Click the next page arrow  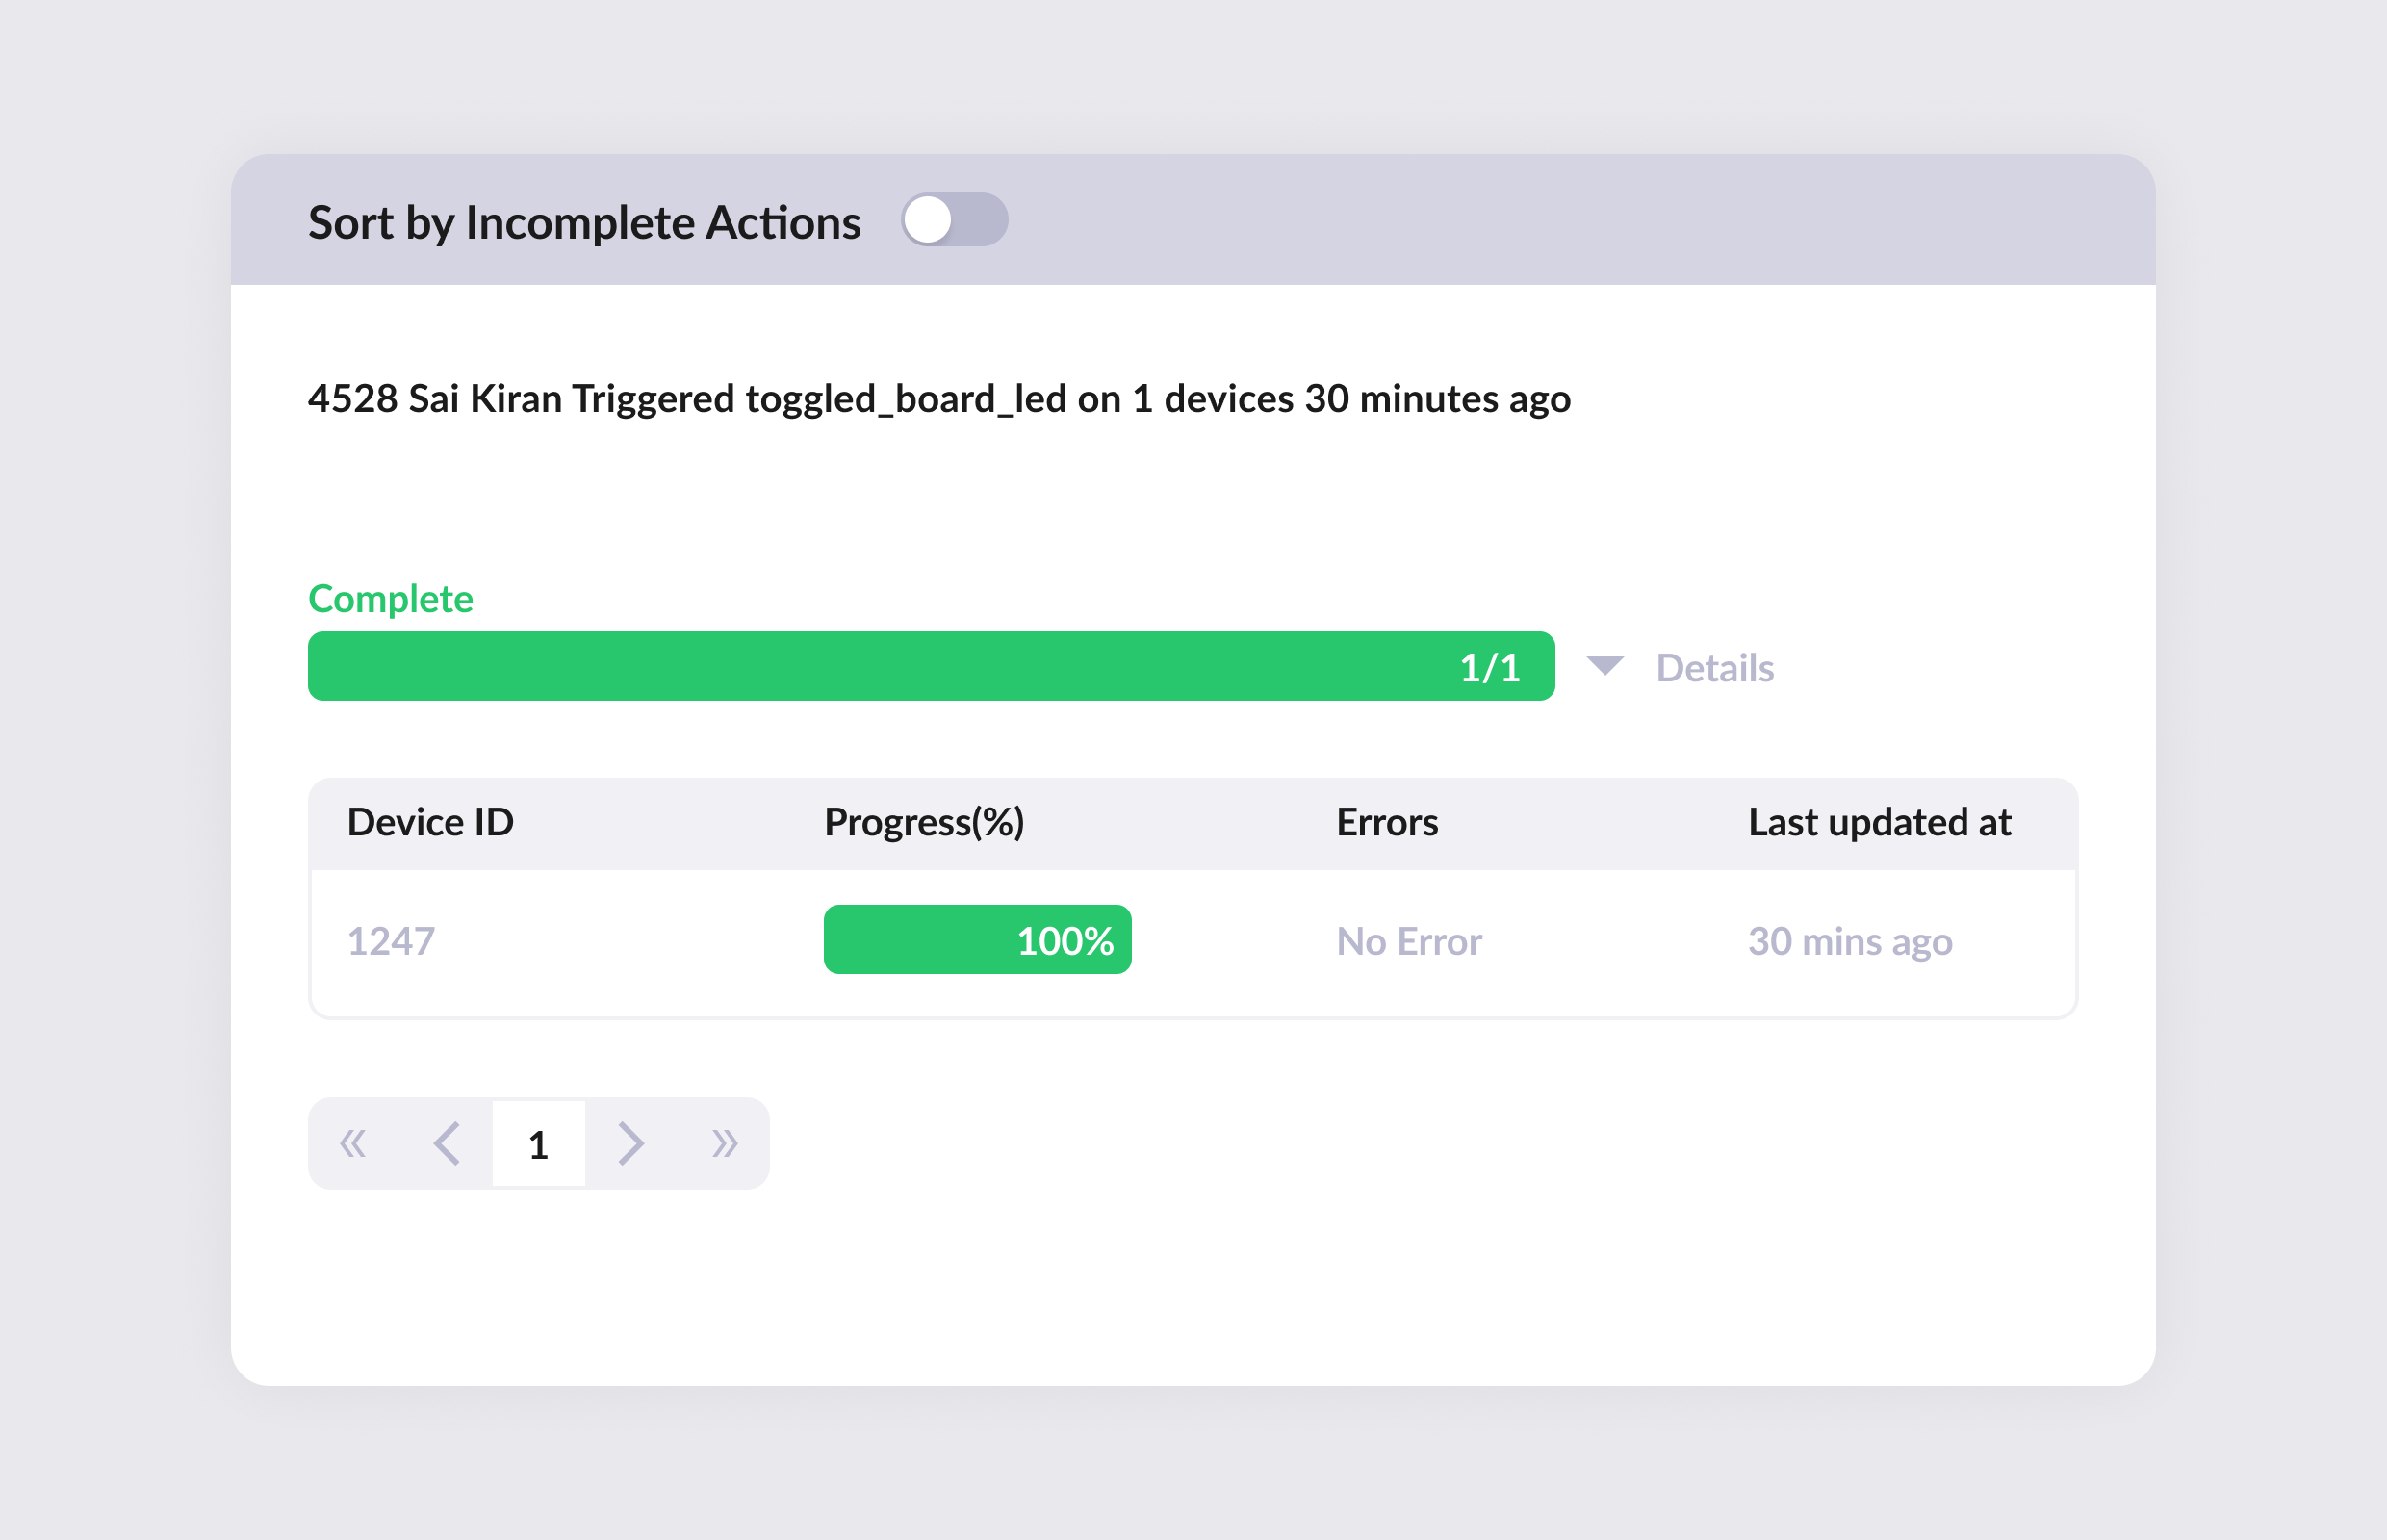(x=630, y=1143)
